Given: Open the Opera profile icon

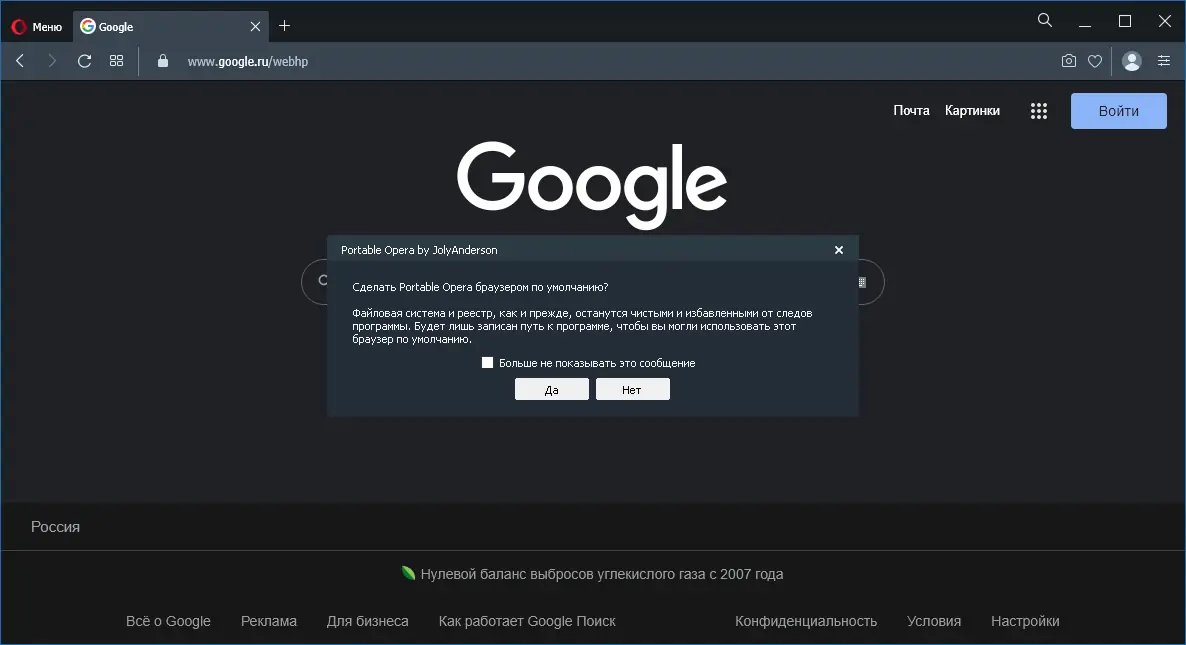Looking at the screenshot, I should tap(1131, 61).
